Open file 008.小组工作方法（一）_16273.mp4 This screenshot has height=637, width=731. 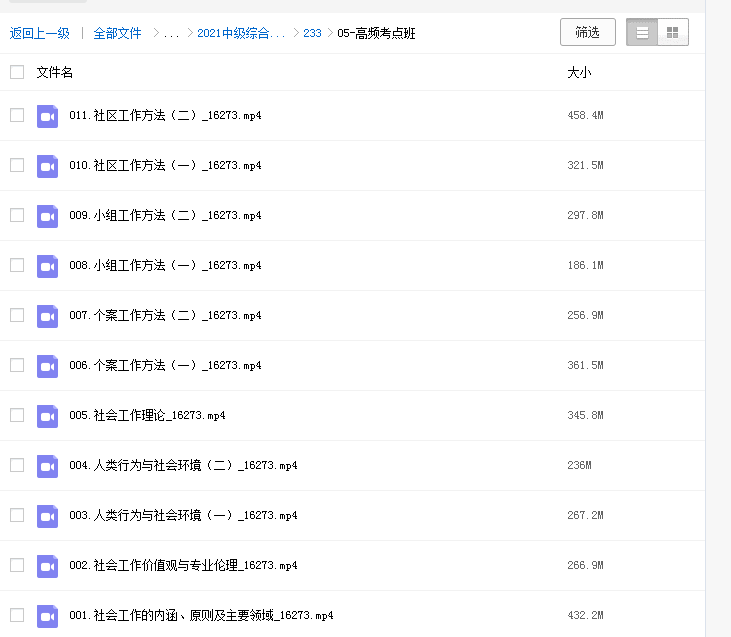(165, 265)
